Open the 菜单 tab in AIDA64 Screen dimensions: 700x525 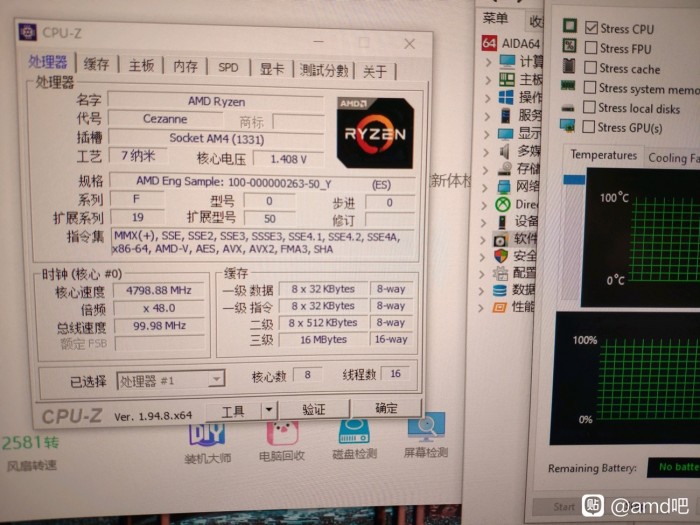pos(495,18)
